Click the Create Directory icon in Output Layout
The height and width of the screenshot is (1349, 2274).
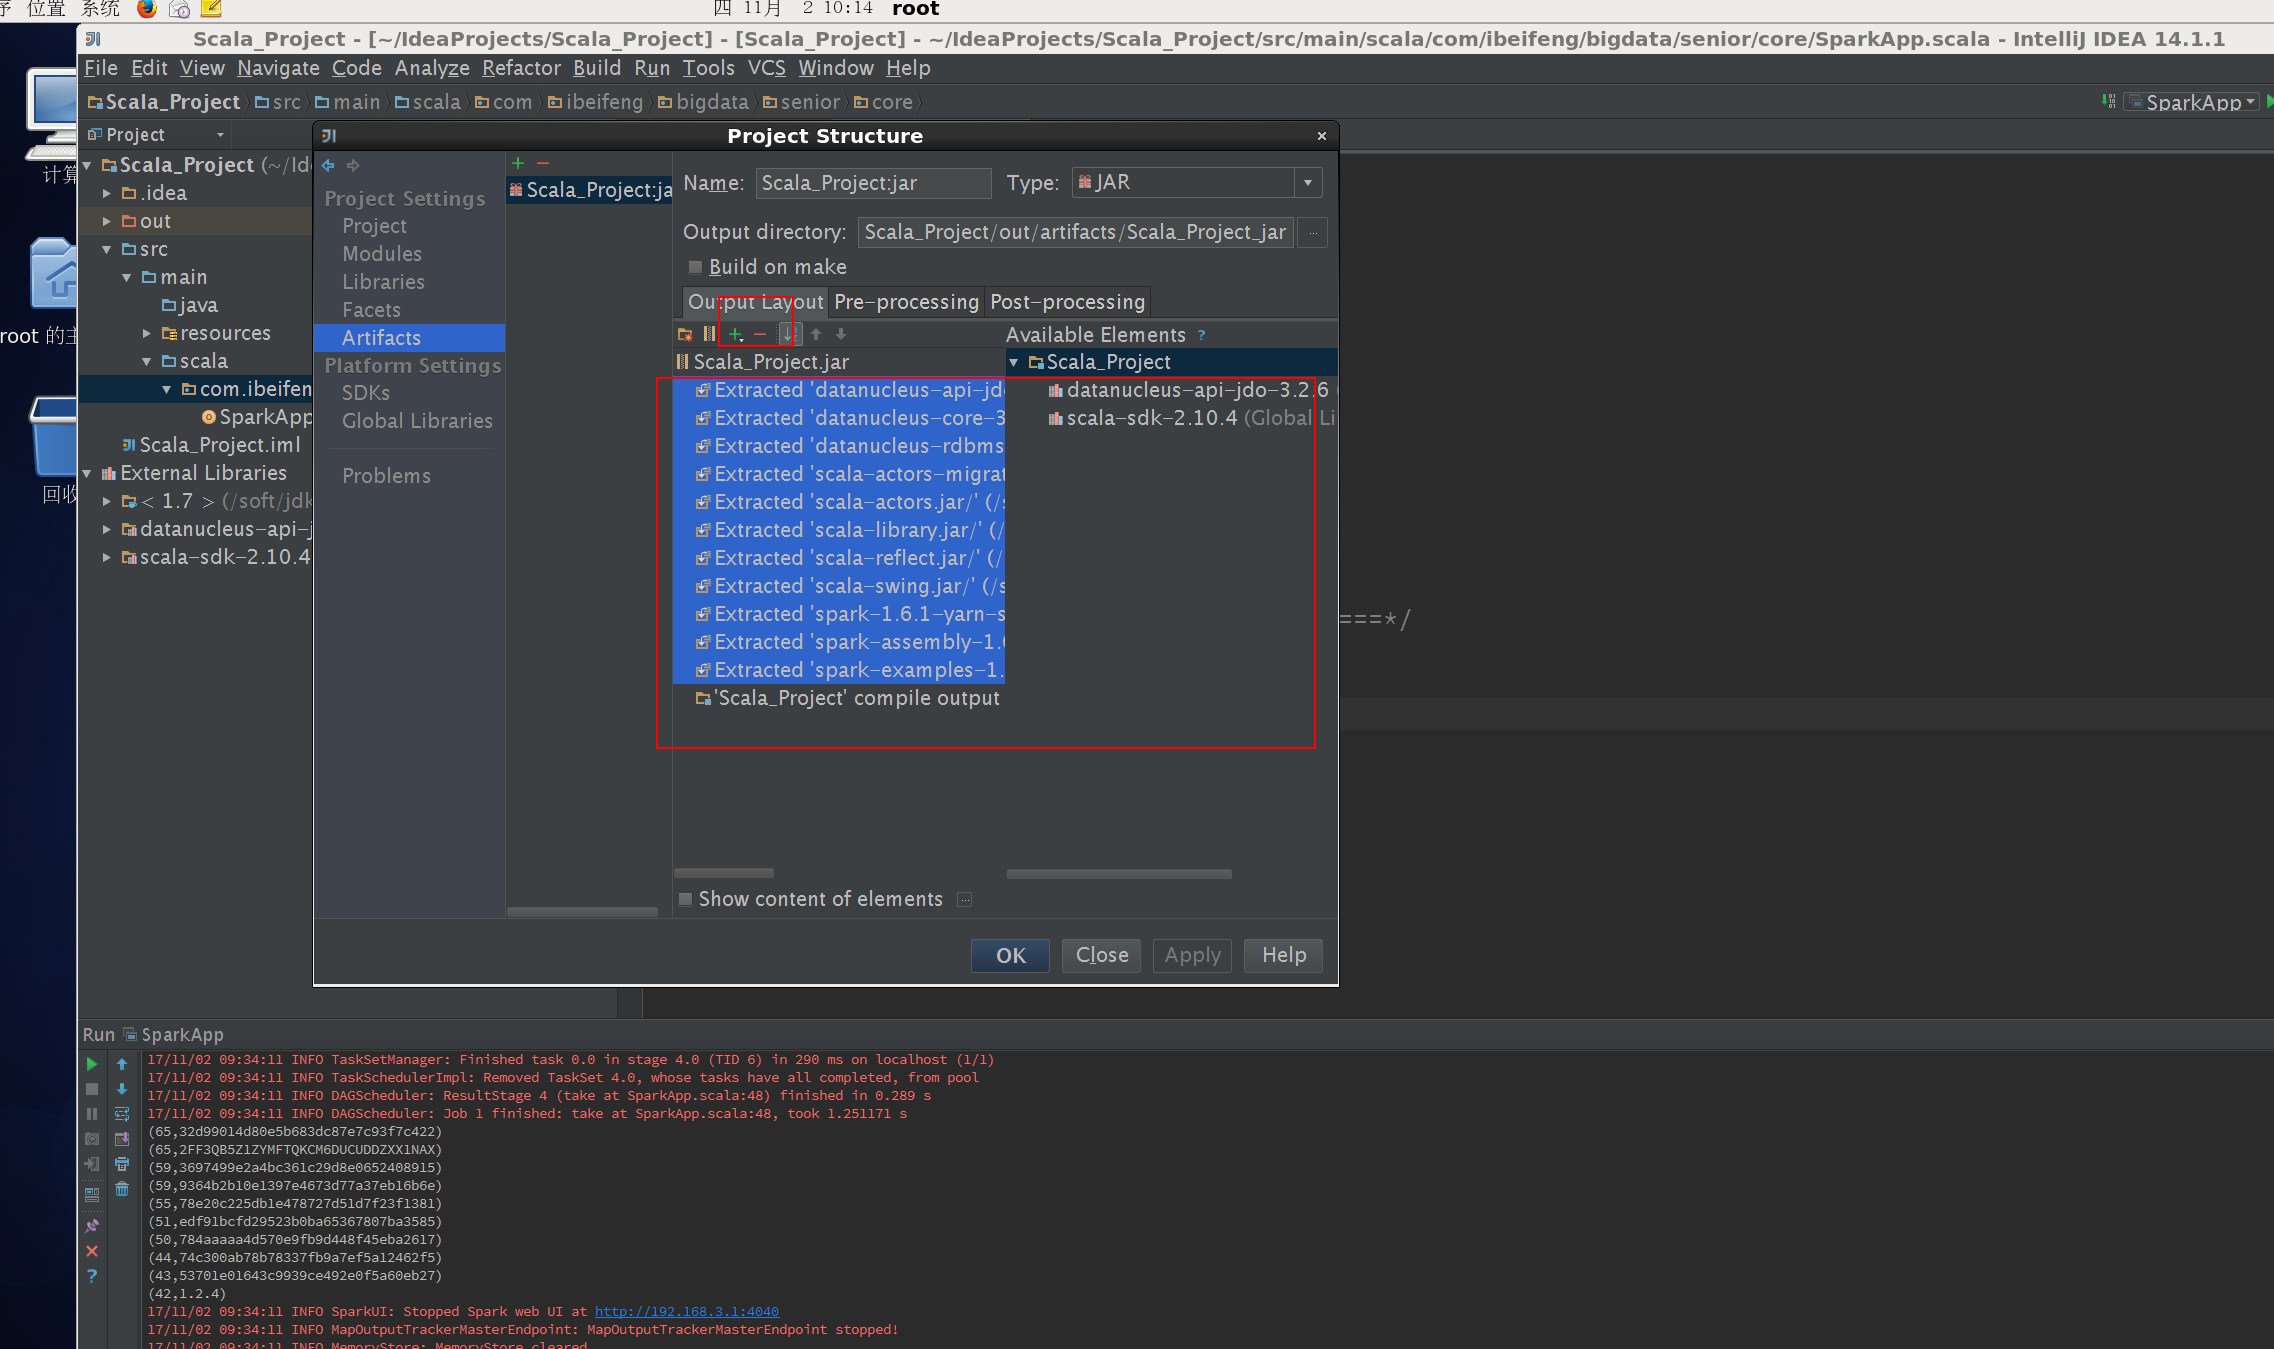[685, 334]
